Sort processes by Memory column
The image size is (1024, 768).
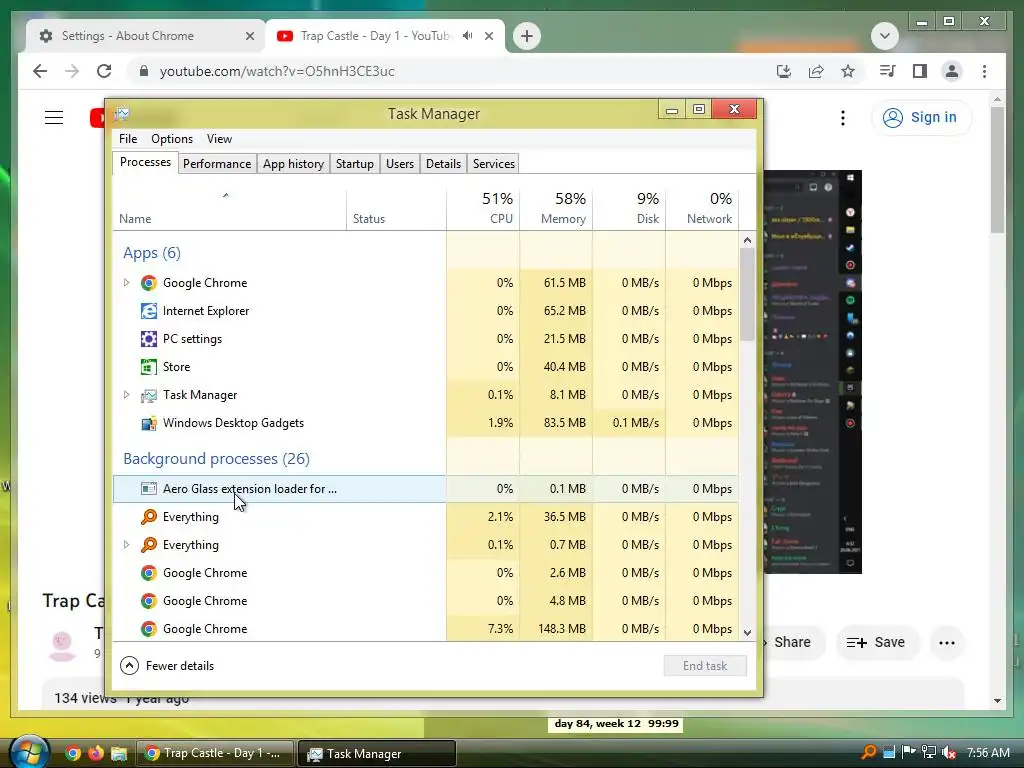click(x=556, y=208)
